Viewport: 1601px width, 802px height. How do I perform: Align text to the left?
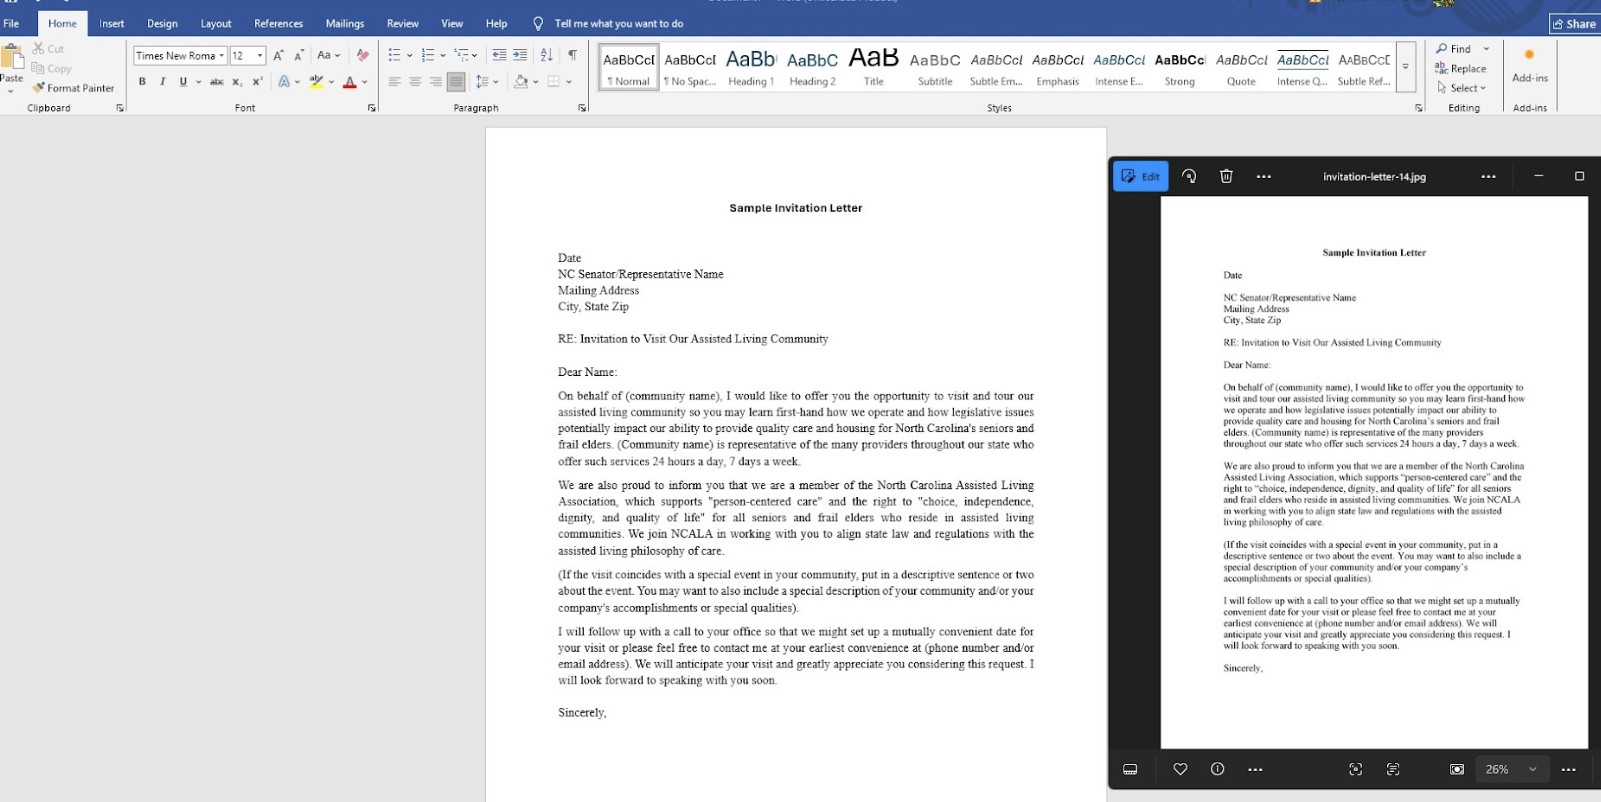pos(394,82)
